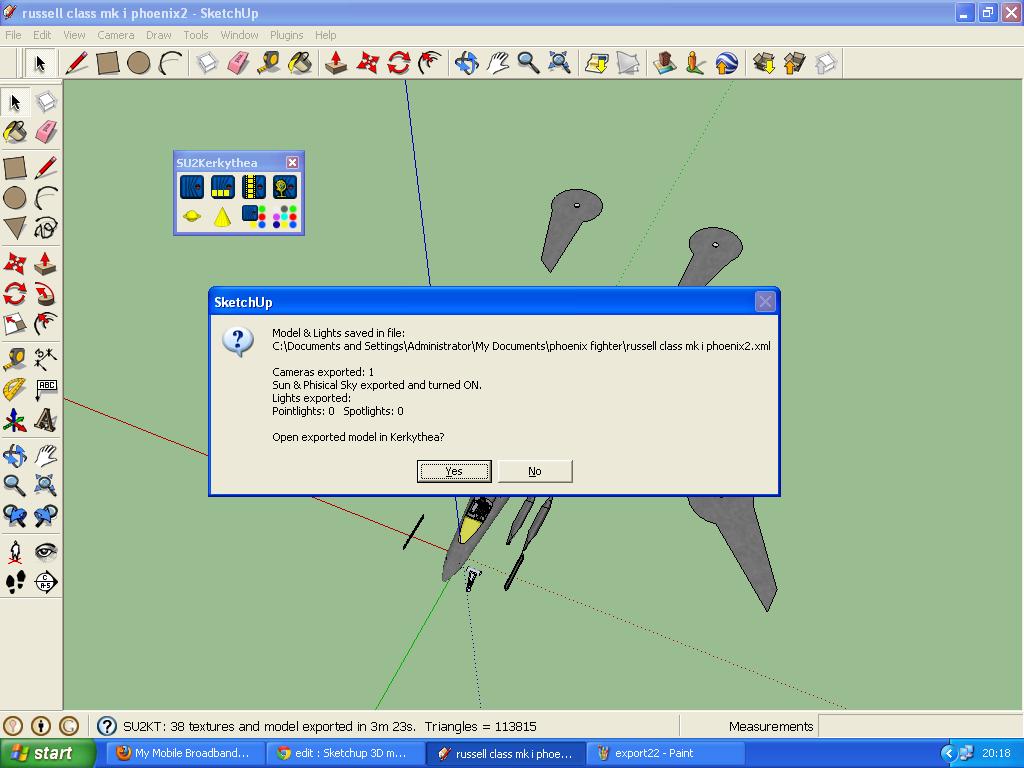Activate the Push/Pull tool in top toolbar
The width and height of the screenshot is (1024, 768).
[x=336, y=63]
